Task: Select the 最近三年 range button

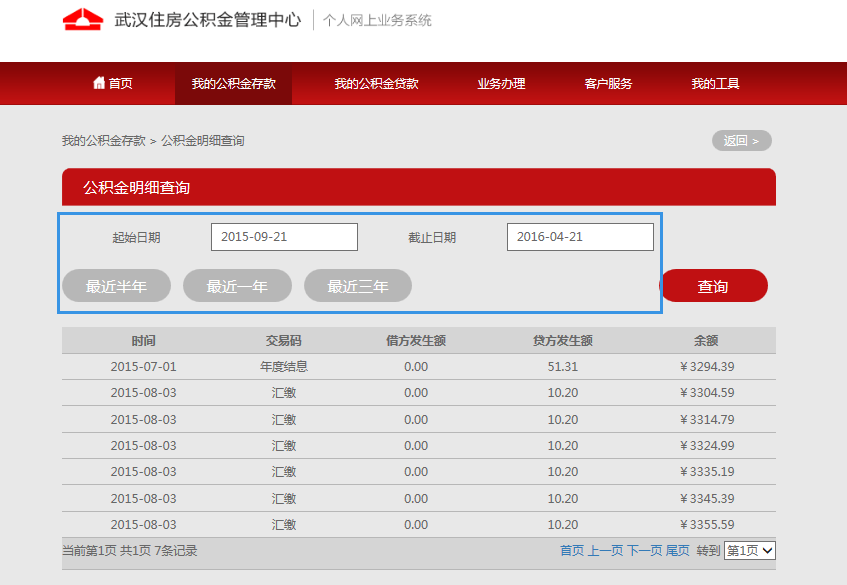Action: [358, 286]
